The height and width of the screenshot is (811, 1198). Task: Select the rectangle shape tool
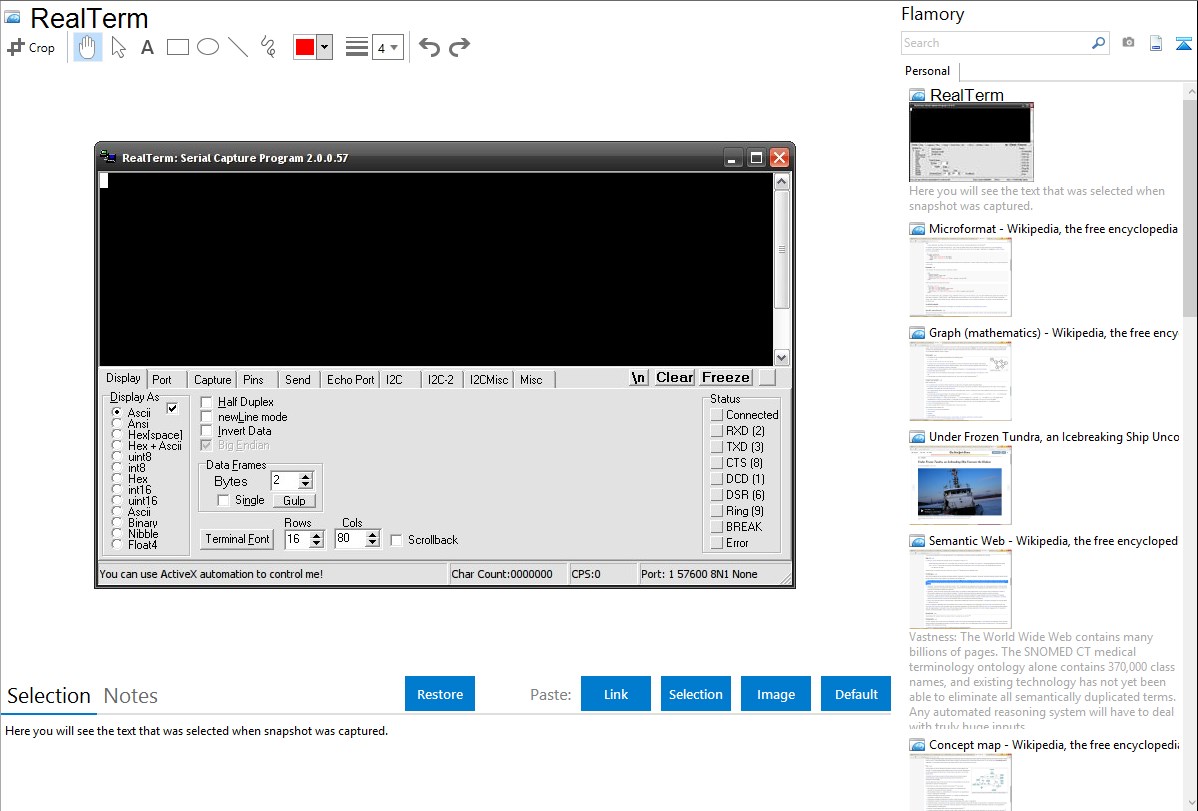tap(178, 47)
